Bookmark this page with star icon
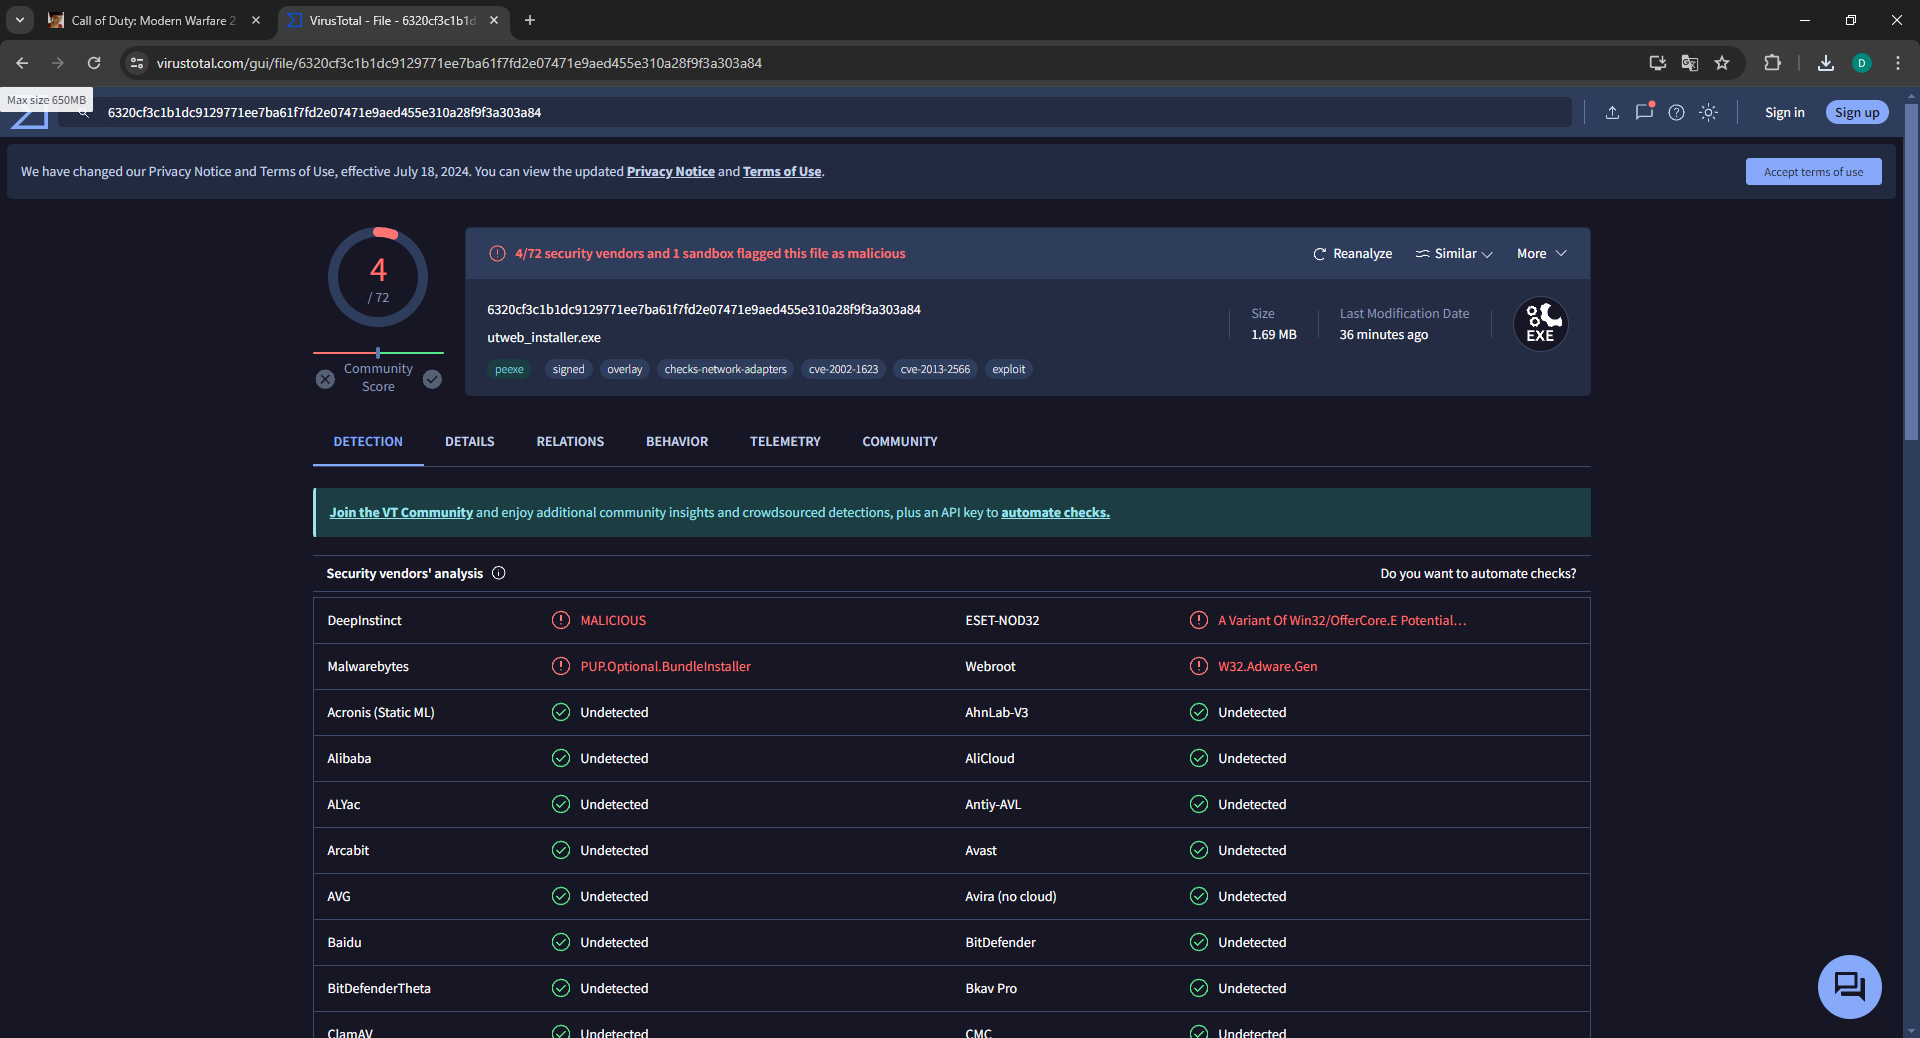Screen dimensions: 1920x1038 click(1722, 63)
